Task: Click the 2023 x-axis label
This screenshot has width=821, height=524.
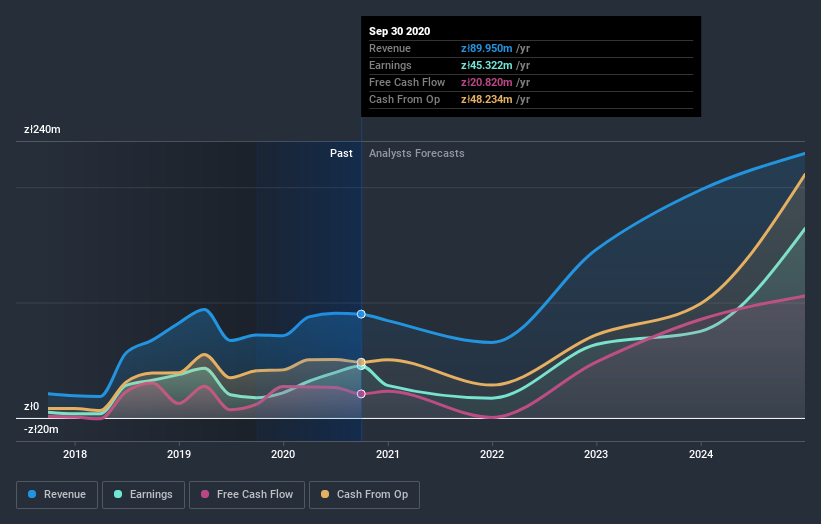Action: coord(596,454)
